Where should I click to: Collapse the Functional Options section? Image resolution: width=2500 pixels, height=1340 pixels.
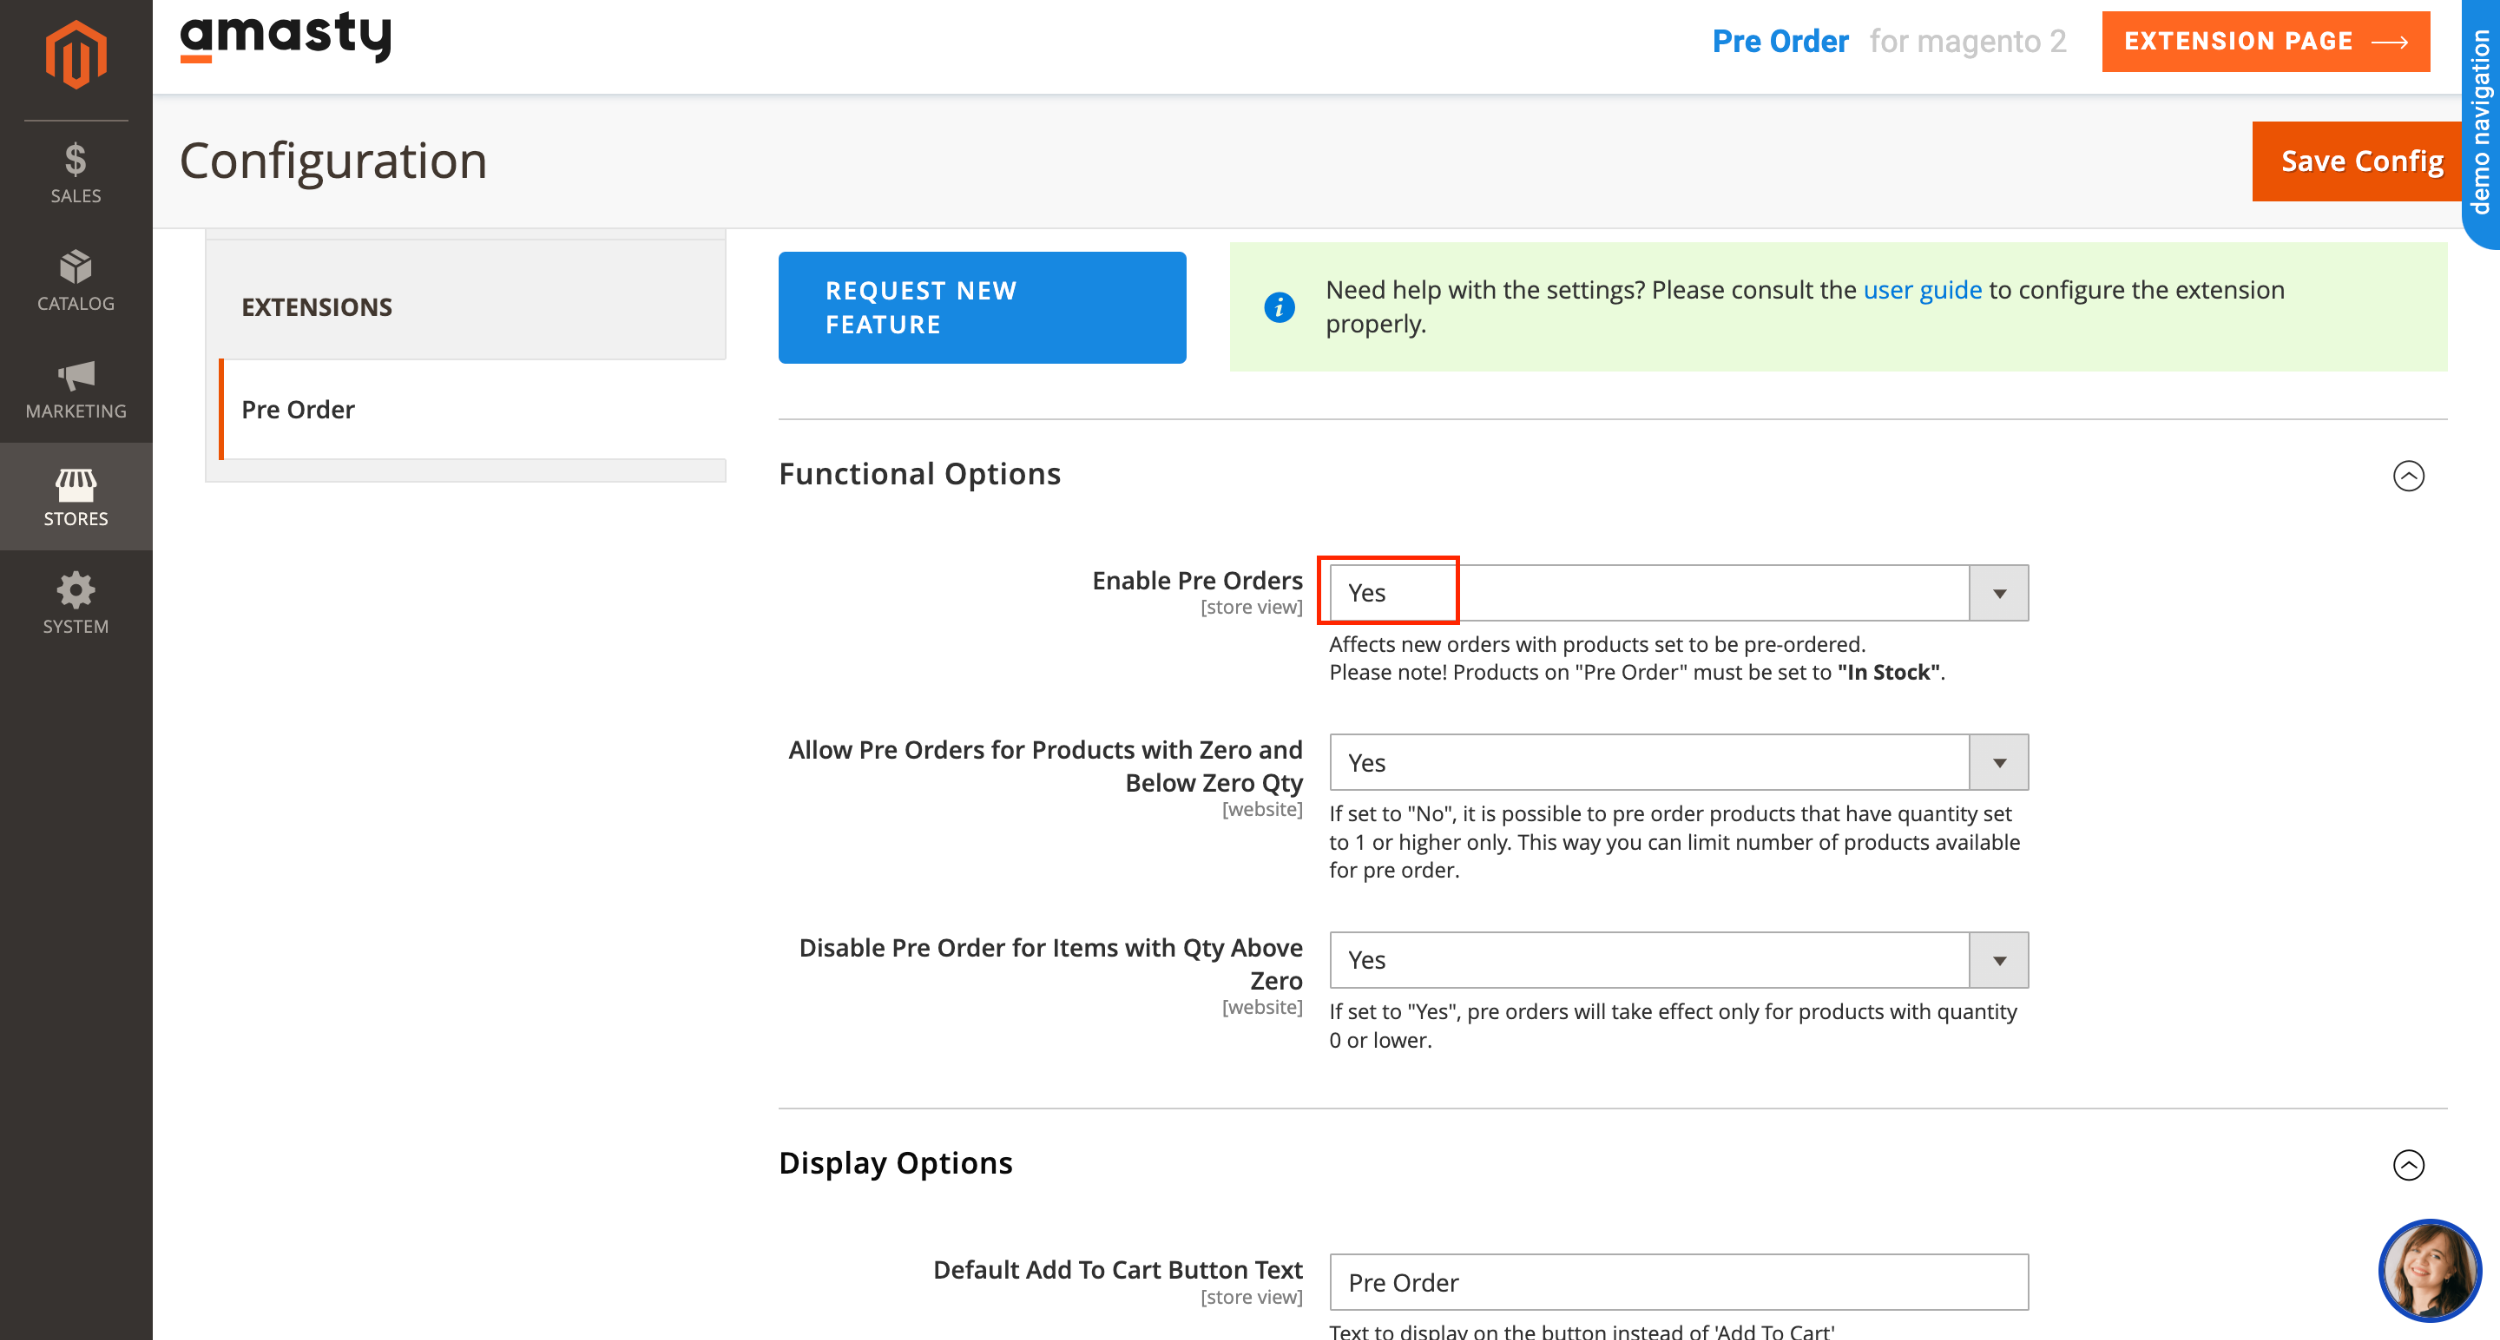point(2410,477)
